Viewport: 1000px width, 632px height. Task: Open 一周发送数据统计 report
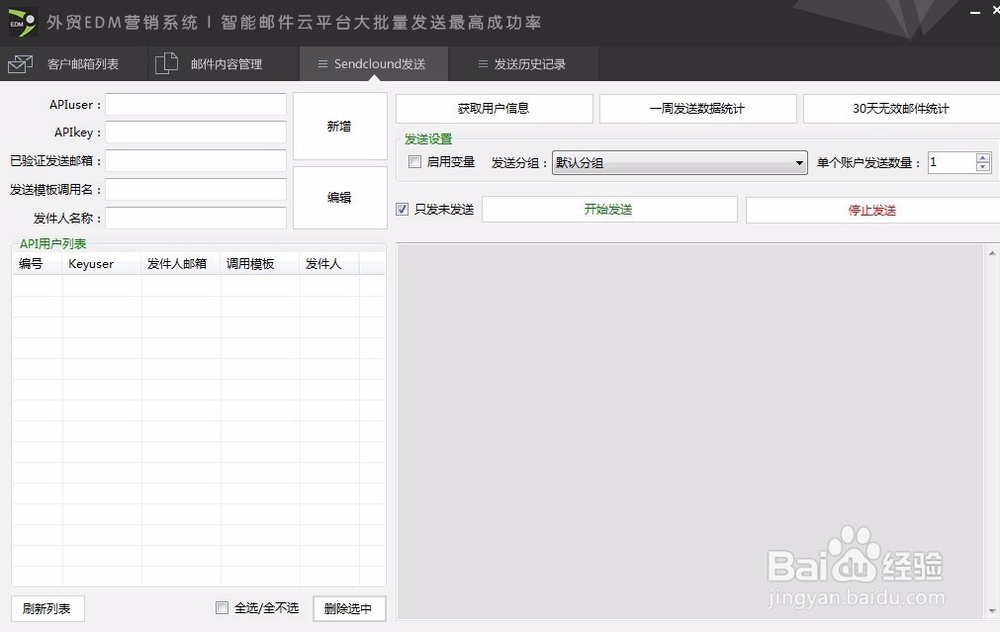click(697, 108)
